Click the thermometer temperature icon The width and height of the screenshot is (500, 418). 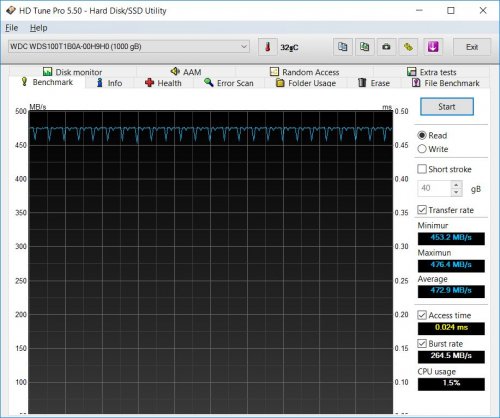(x=268, y=47)
